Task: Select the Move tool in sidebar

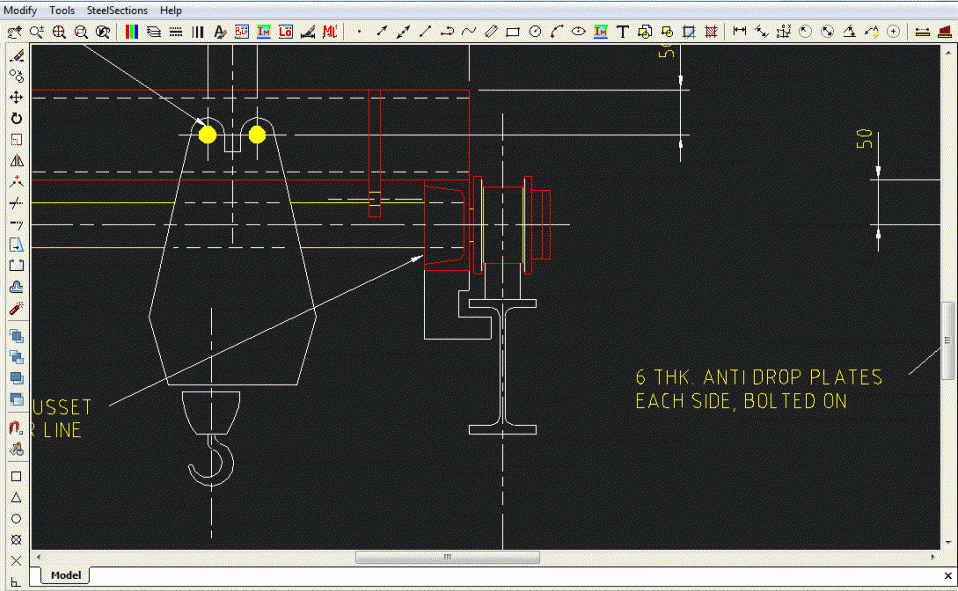Action: coord(16,97)
